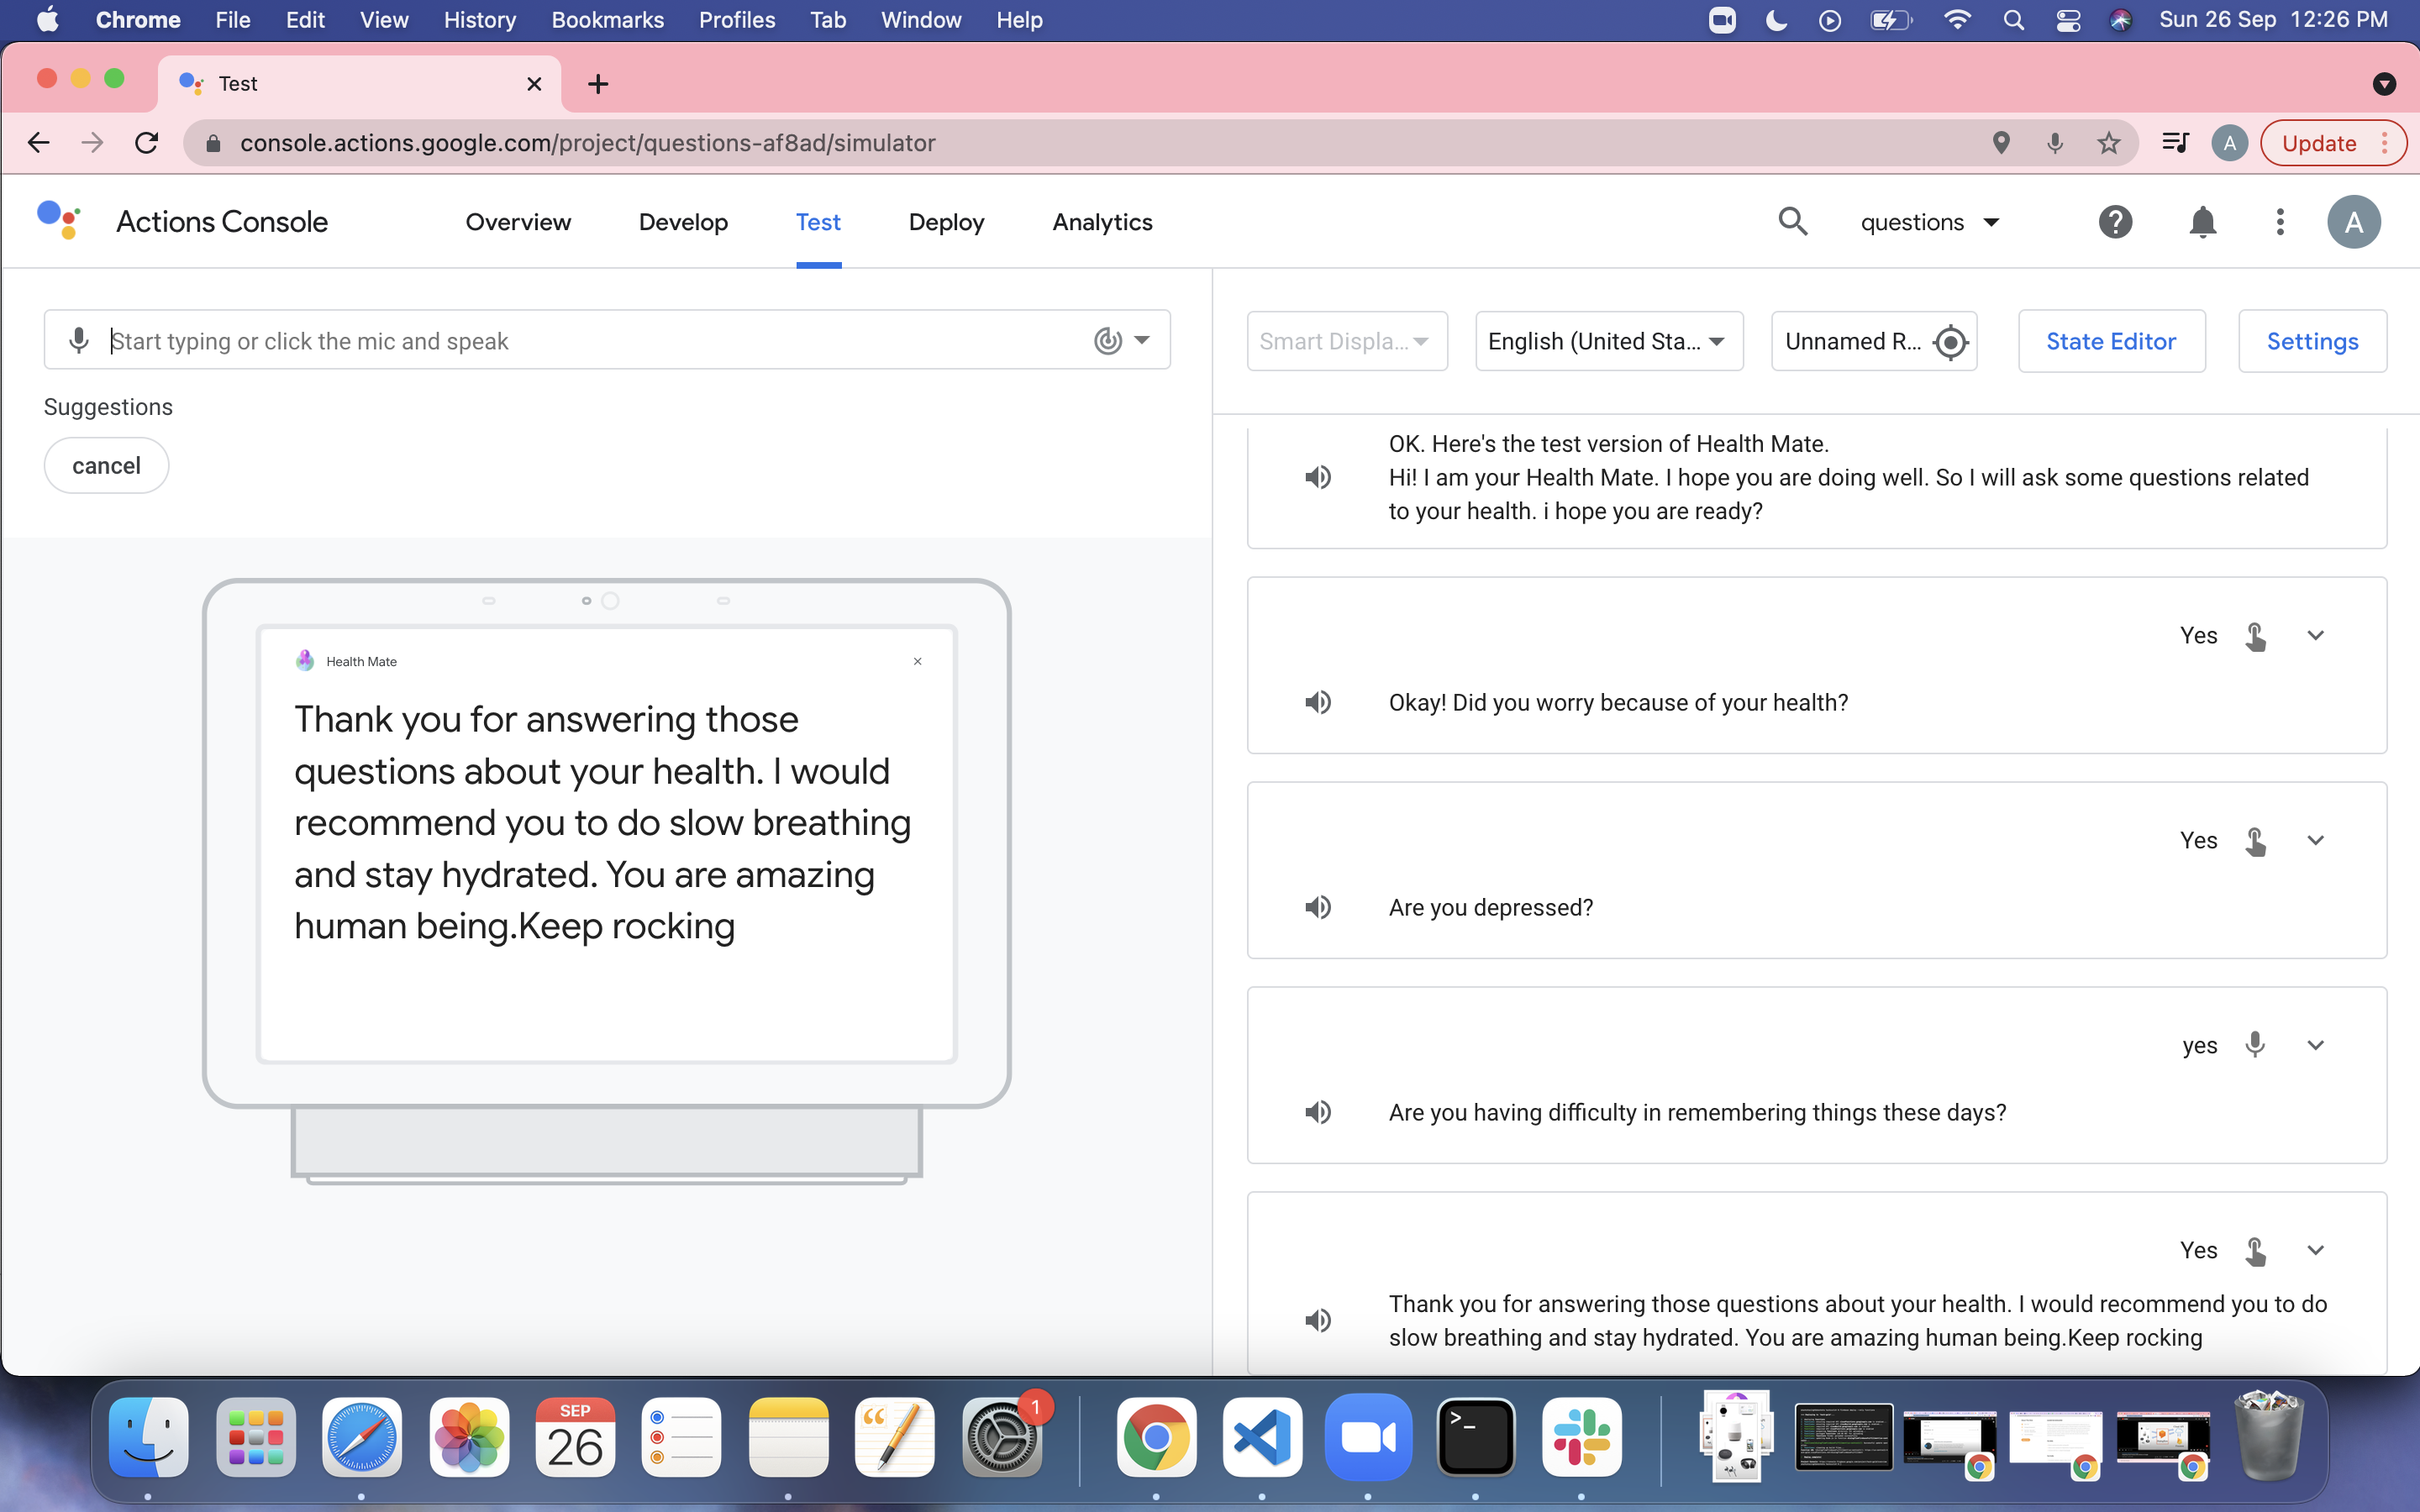Click the State Editor button
This screenshot has width=2420, height=1512.
2110,341
